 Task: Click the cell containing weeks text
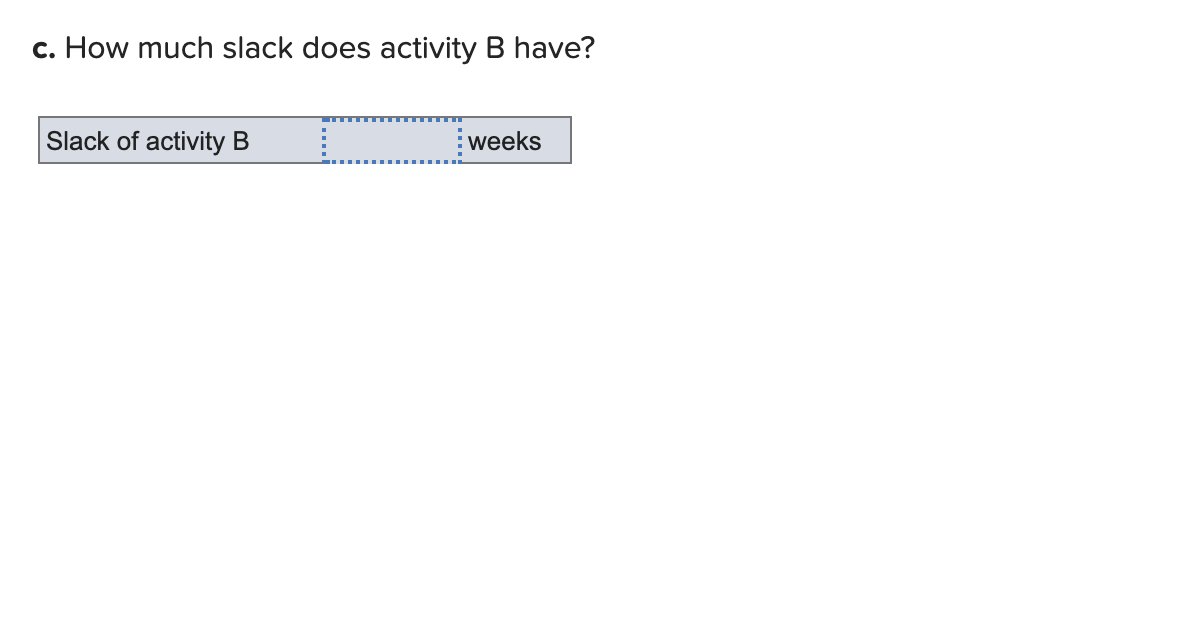515,141
